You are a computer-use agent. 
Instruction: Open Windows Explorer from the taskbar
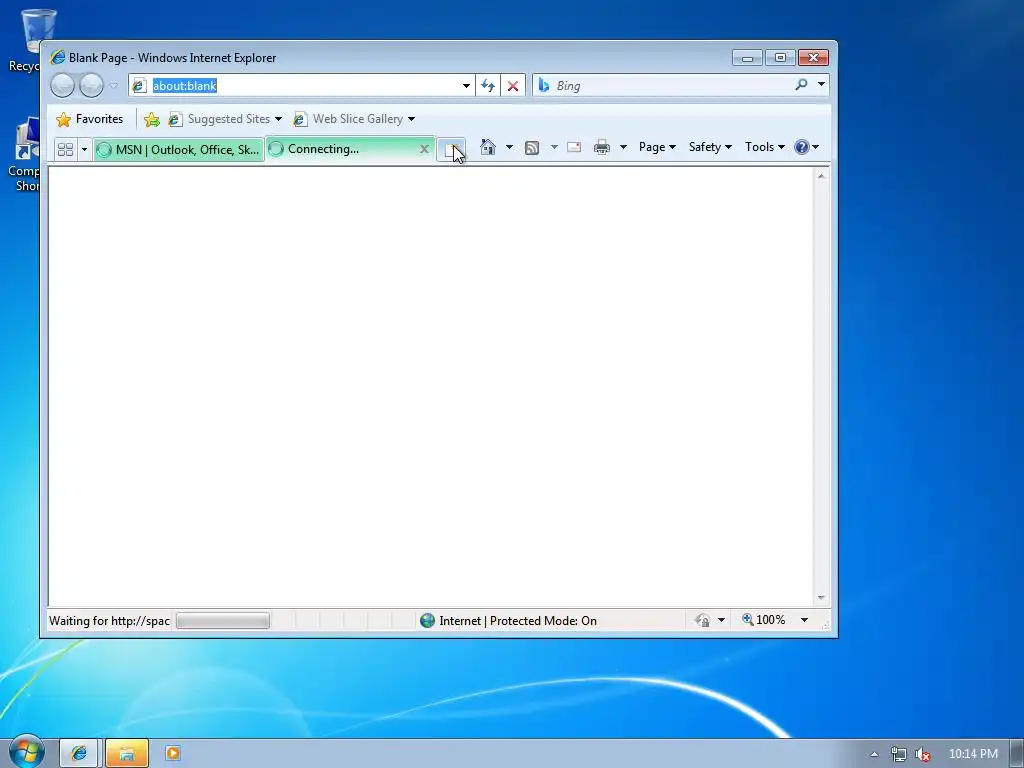pyautogui.click(x=127, y=753)
